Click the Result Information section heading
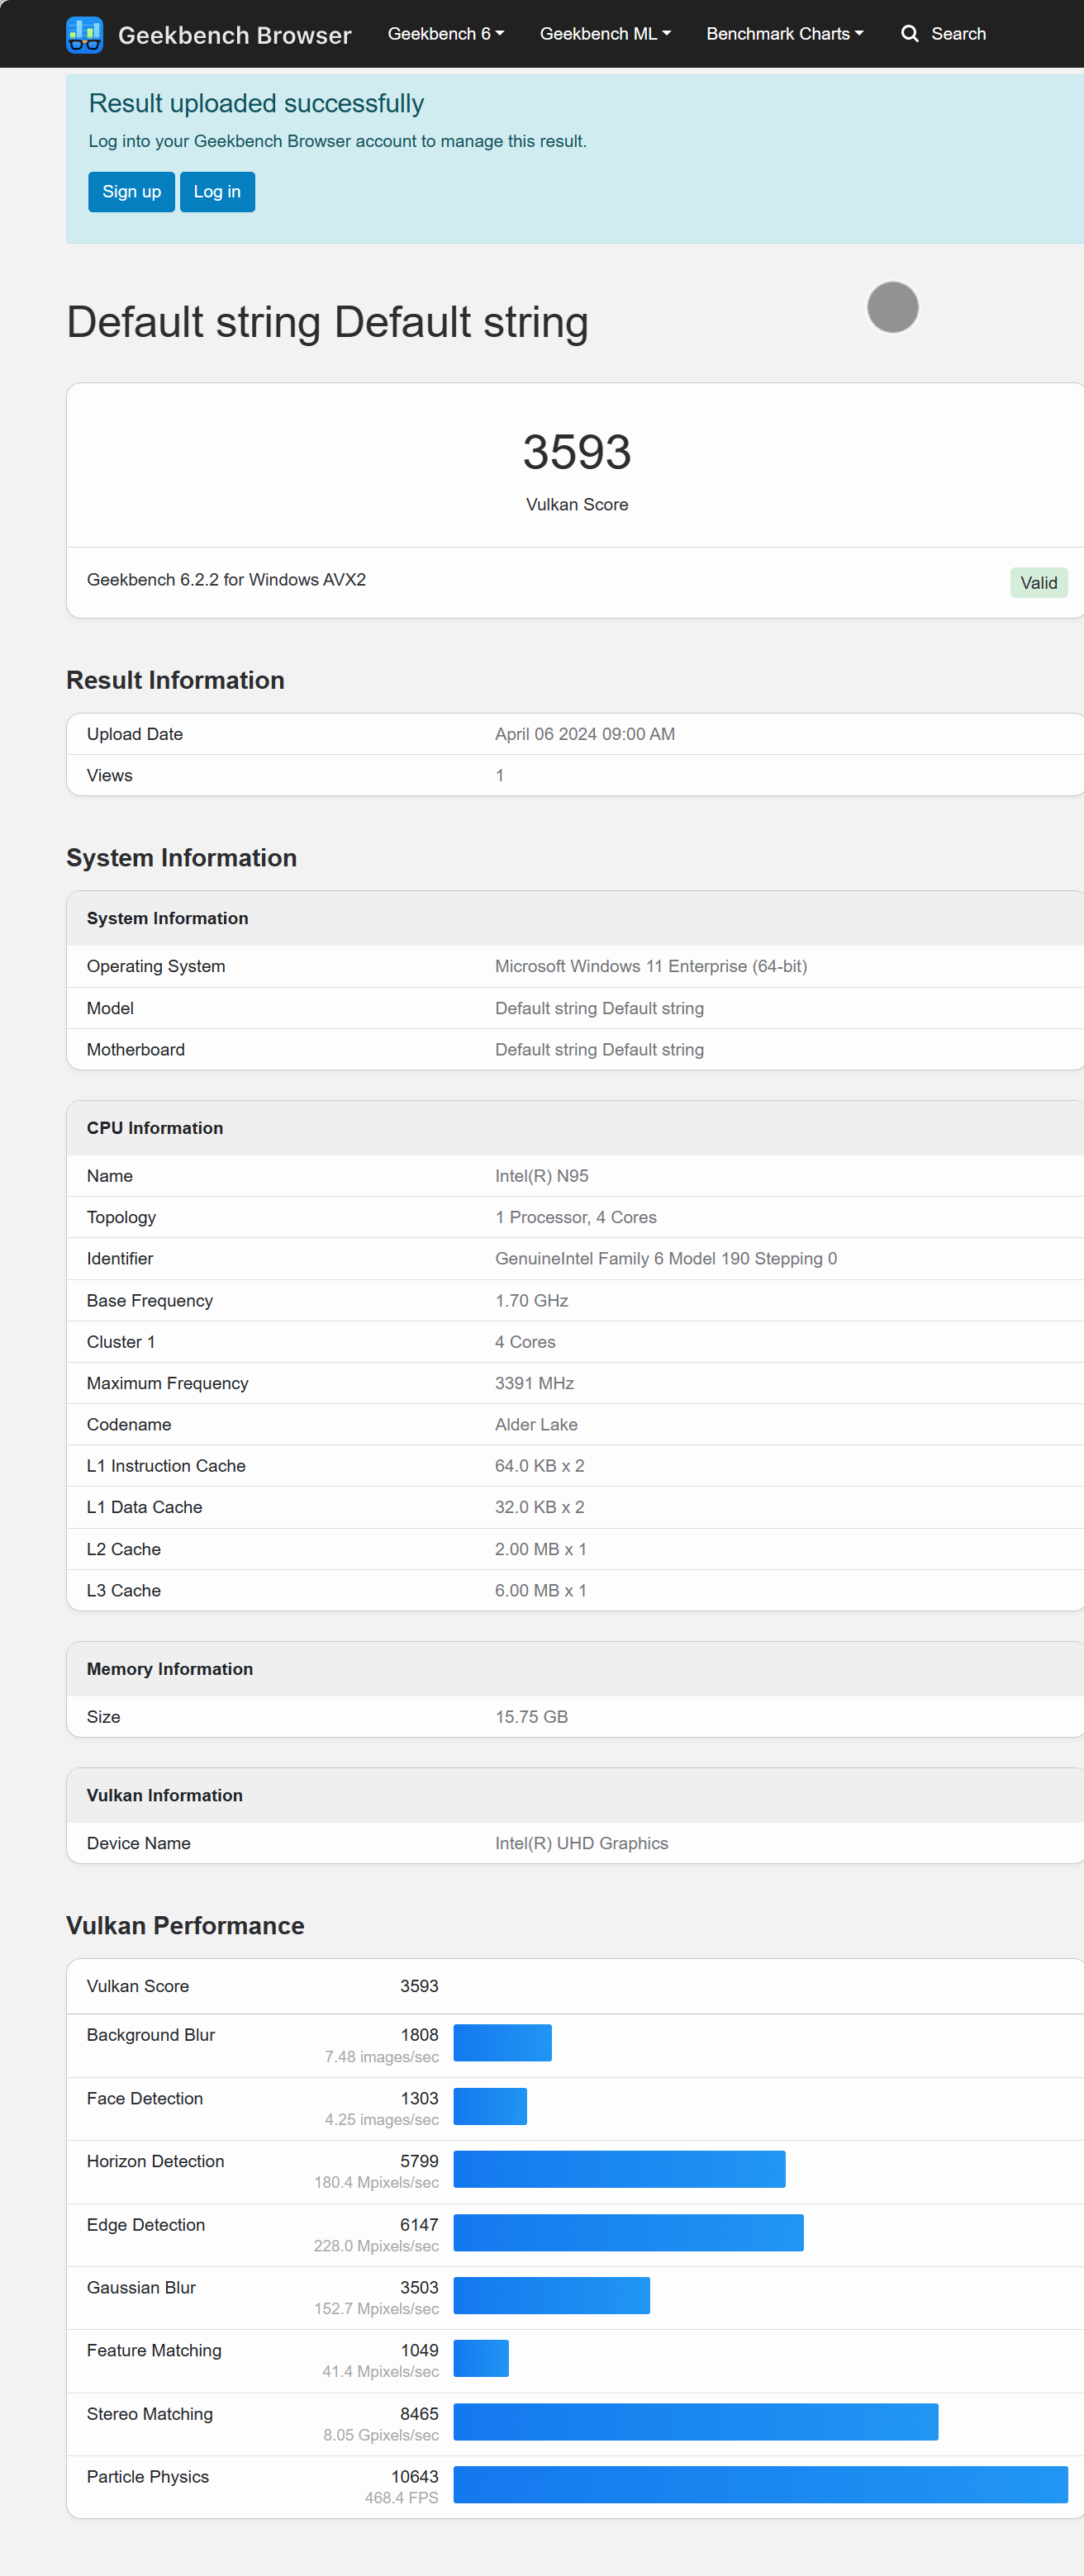 (175, 680)
